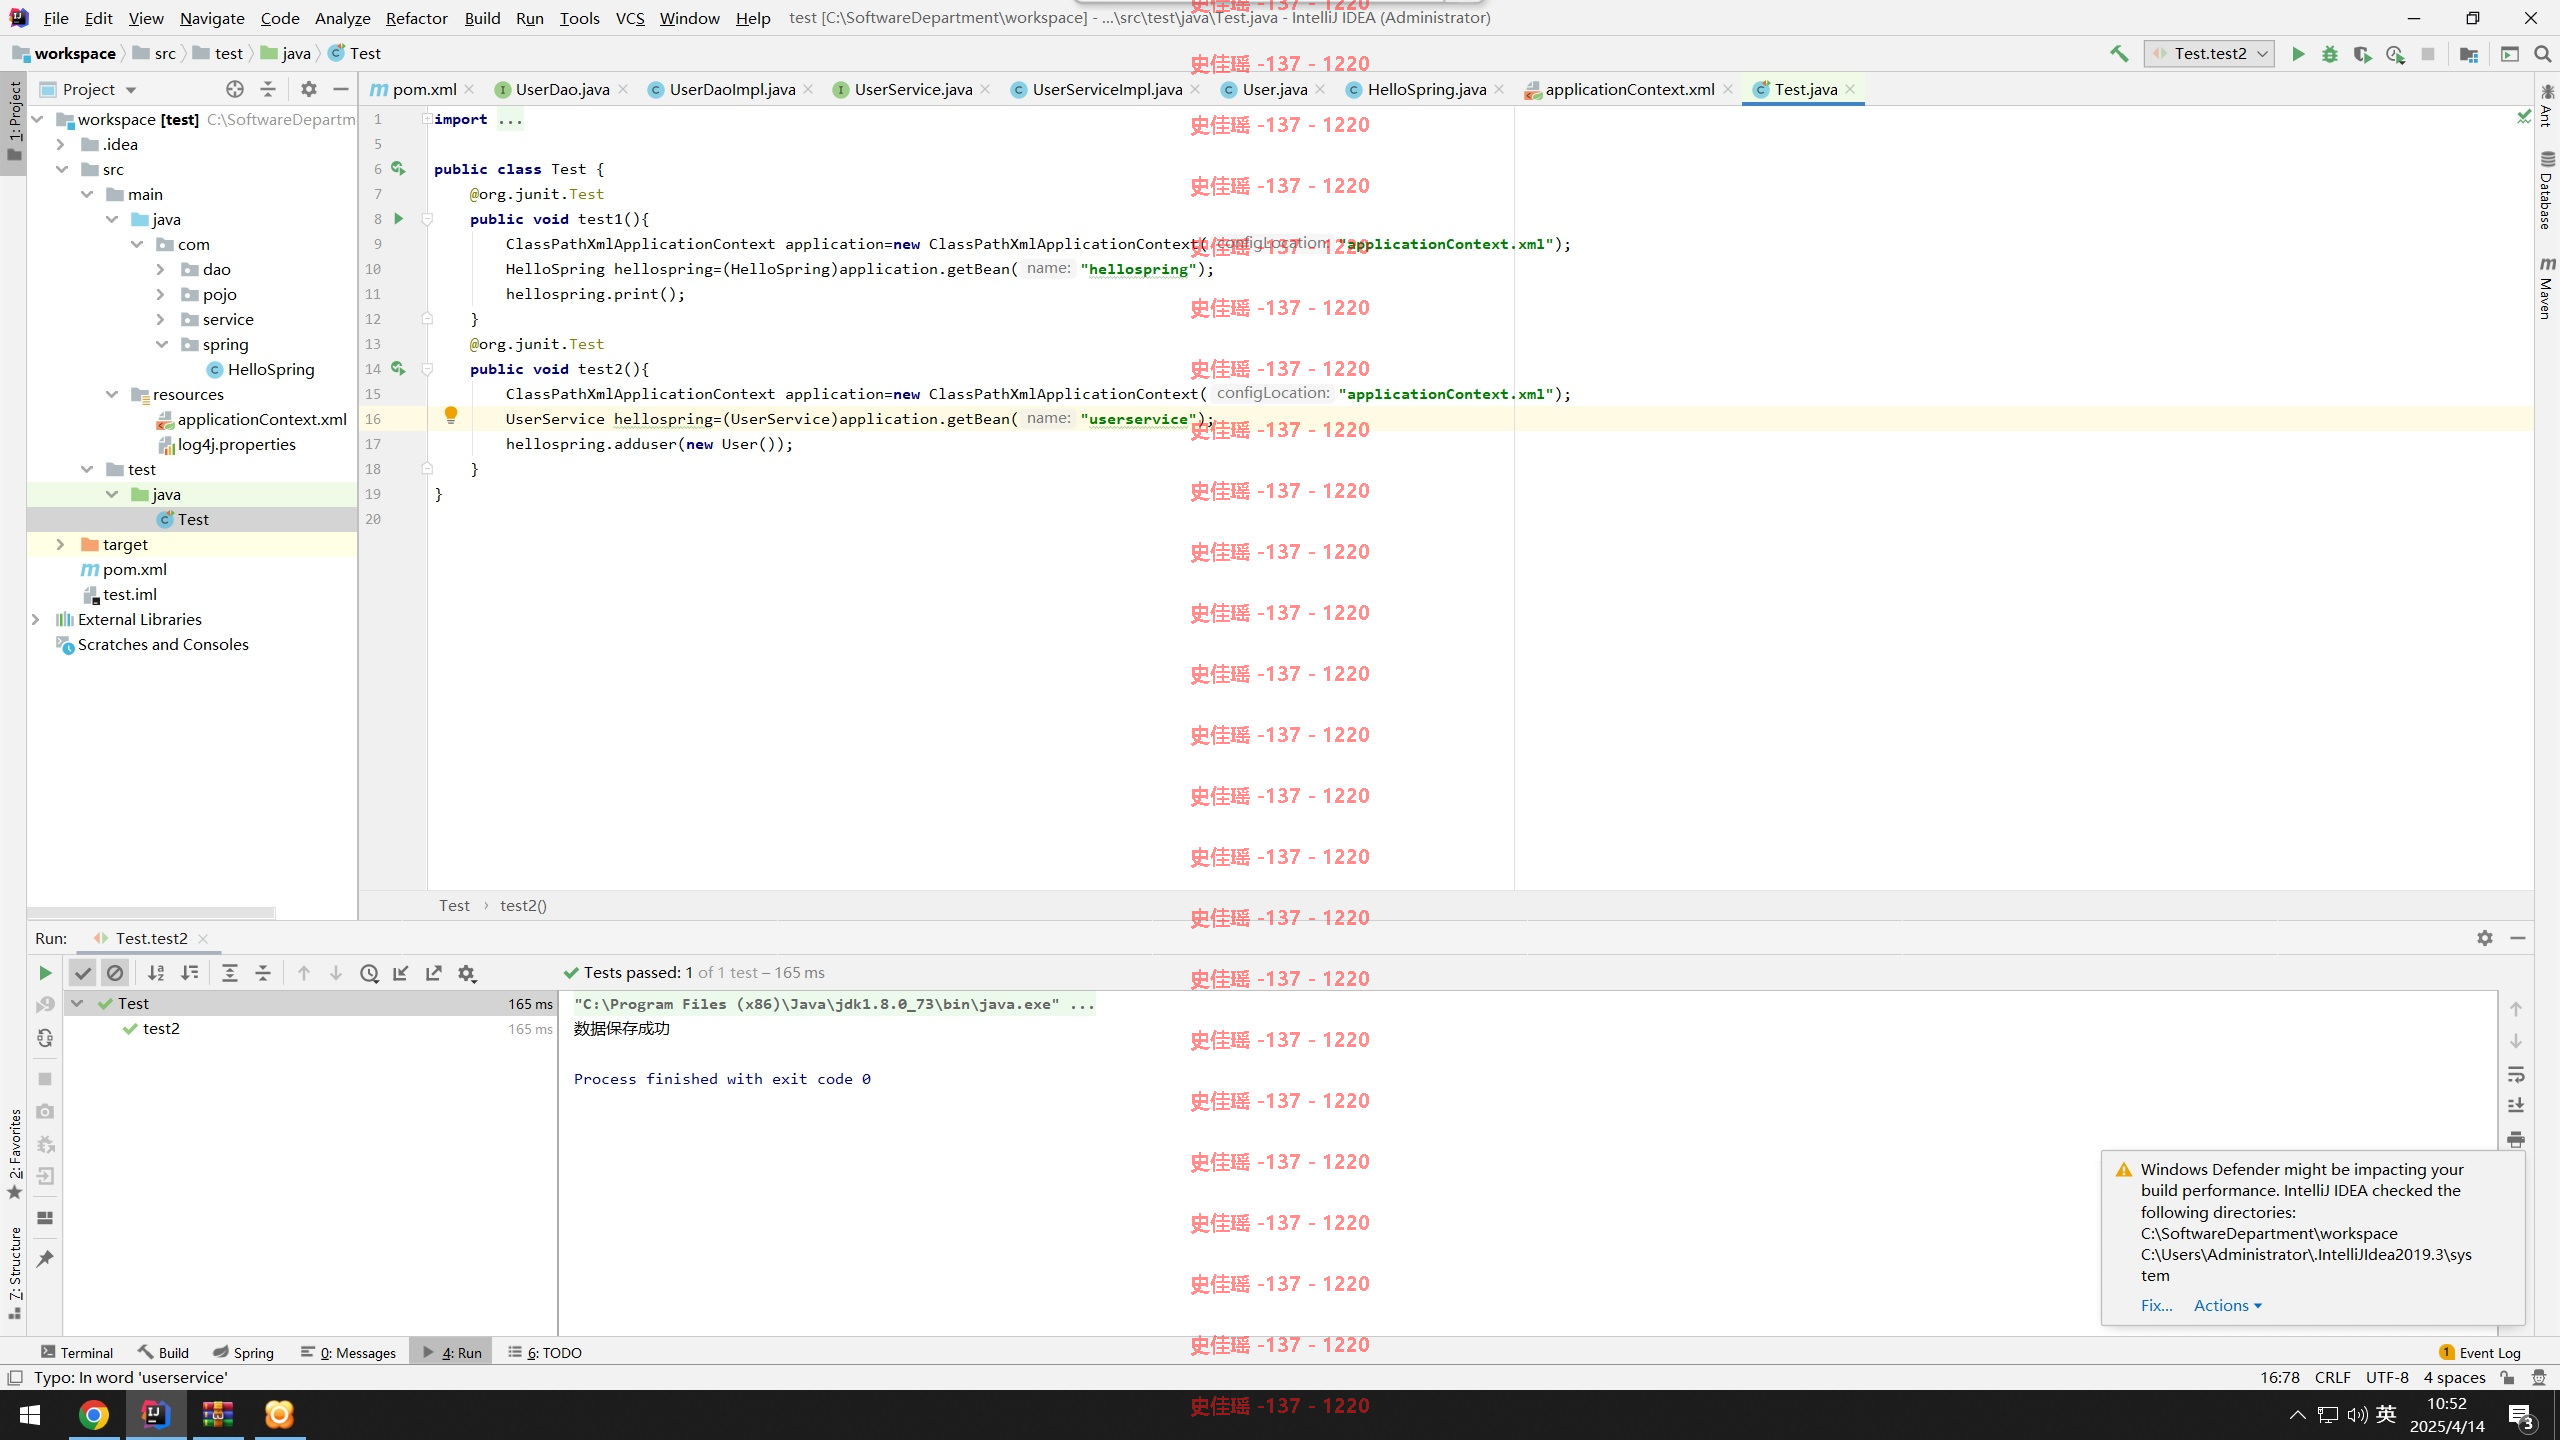Expand External Libraries node

coord(36,619)
